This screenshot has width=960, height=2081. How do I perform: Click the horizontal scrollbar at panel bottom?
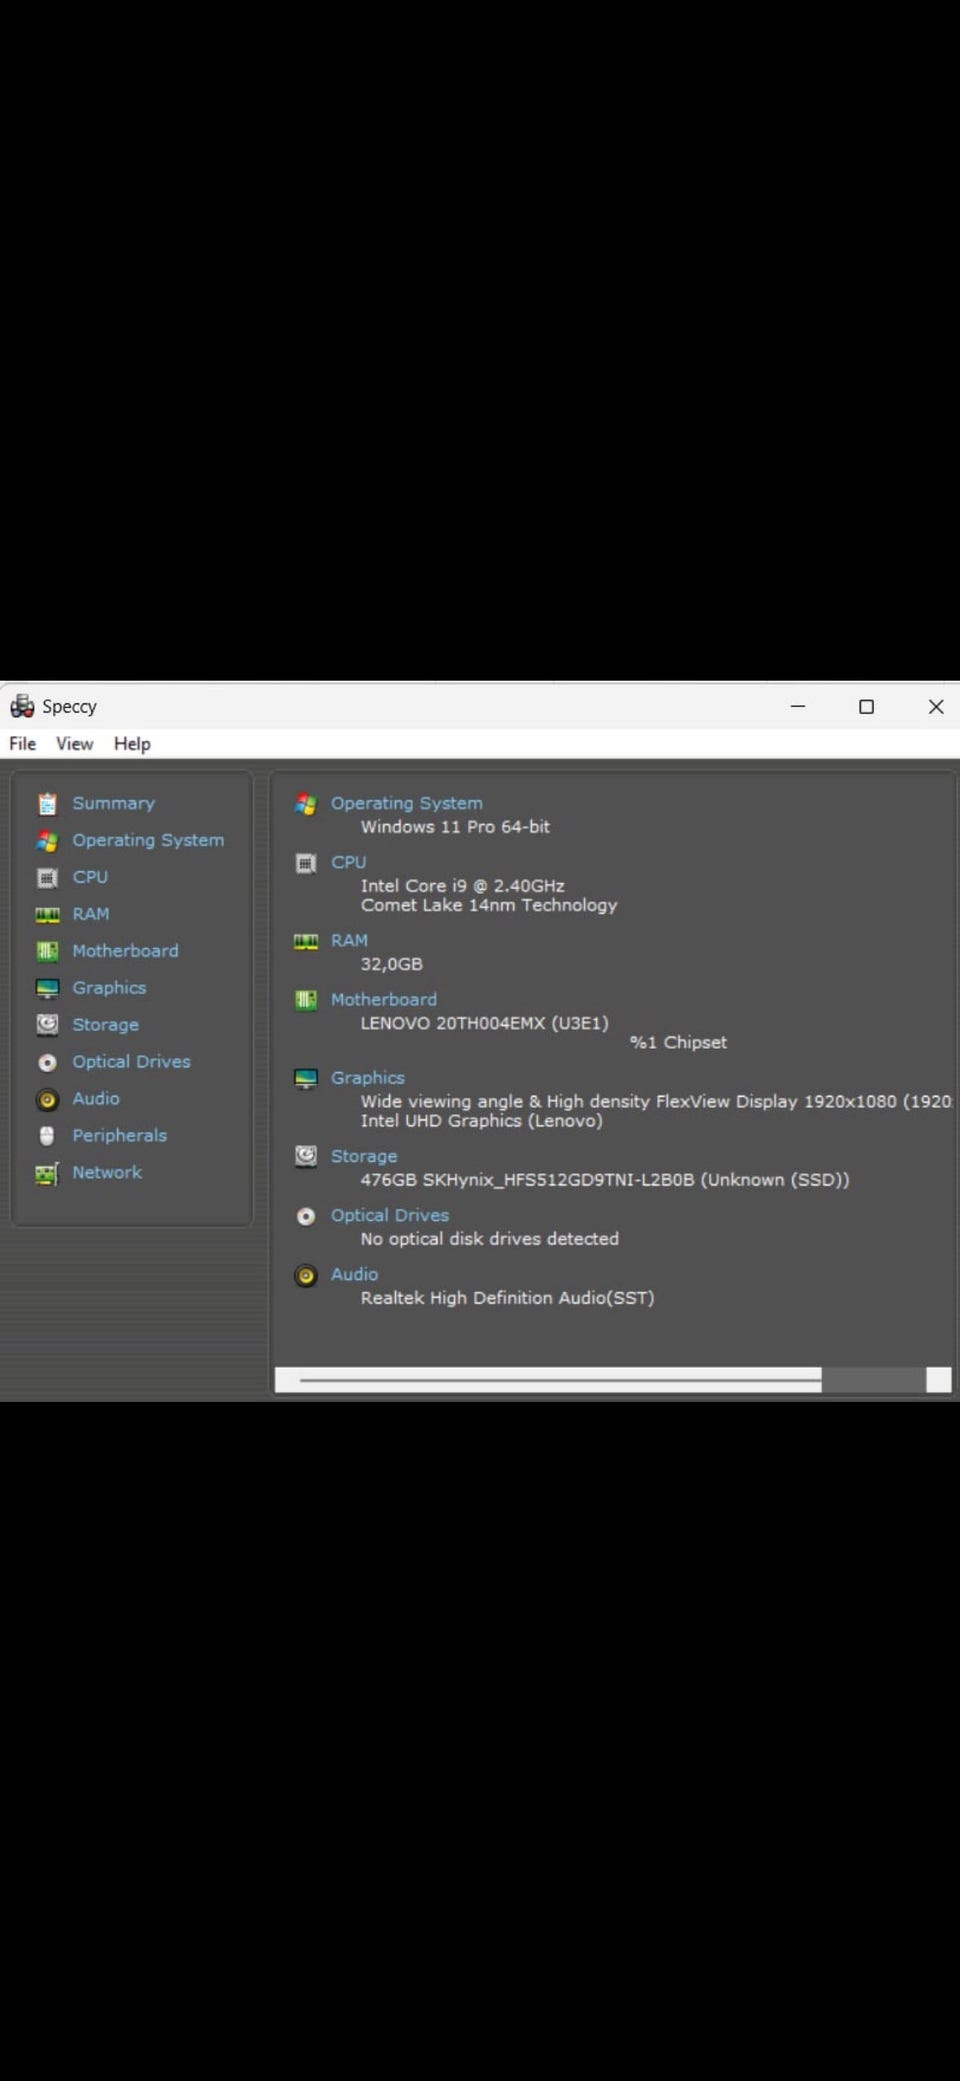tap(560, 1380)
